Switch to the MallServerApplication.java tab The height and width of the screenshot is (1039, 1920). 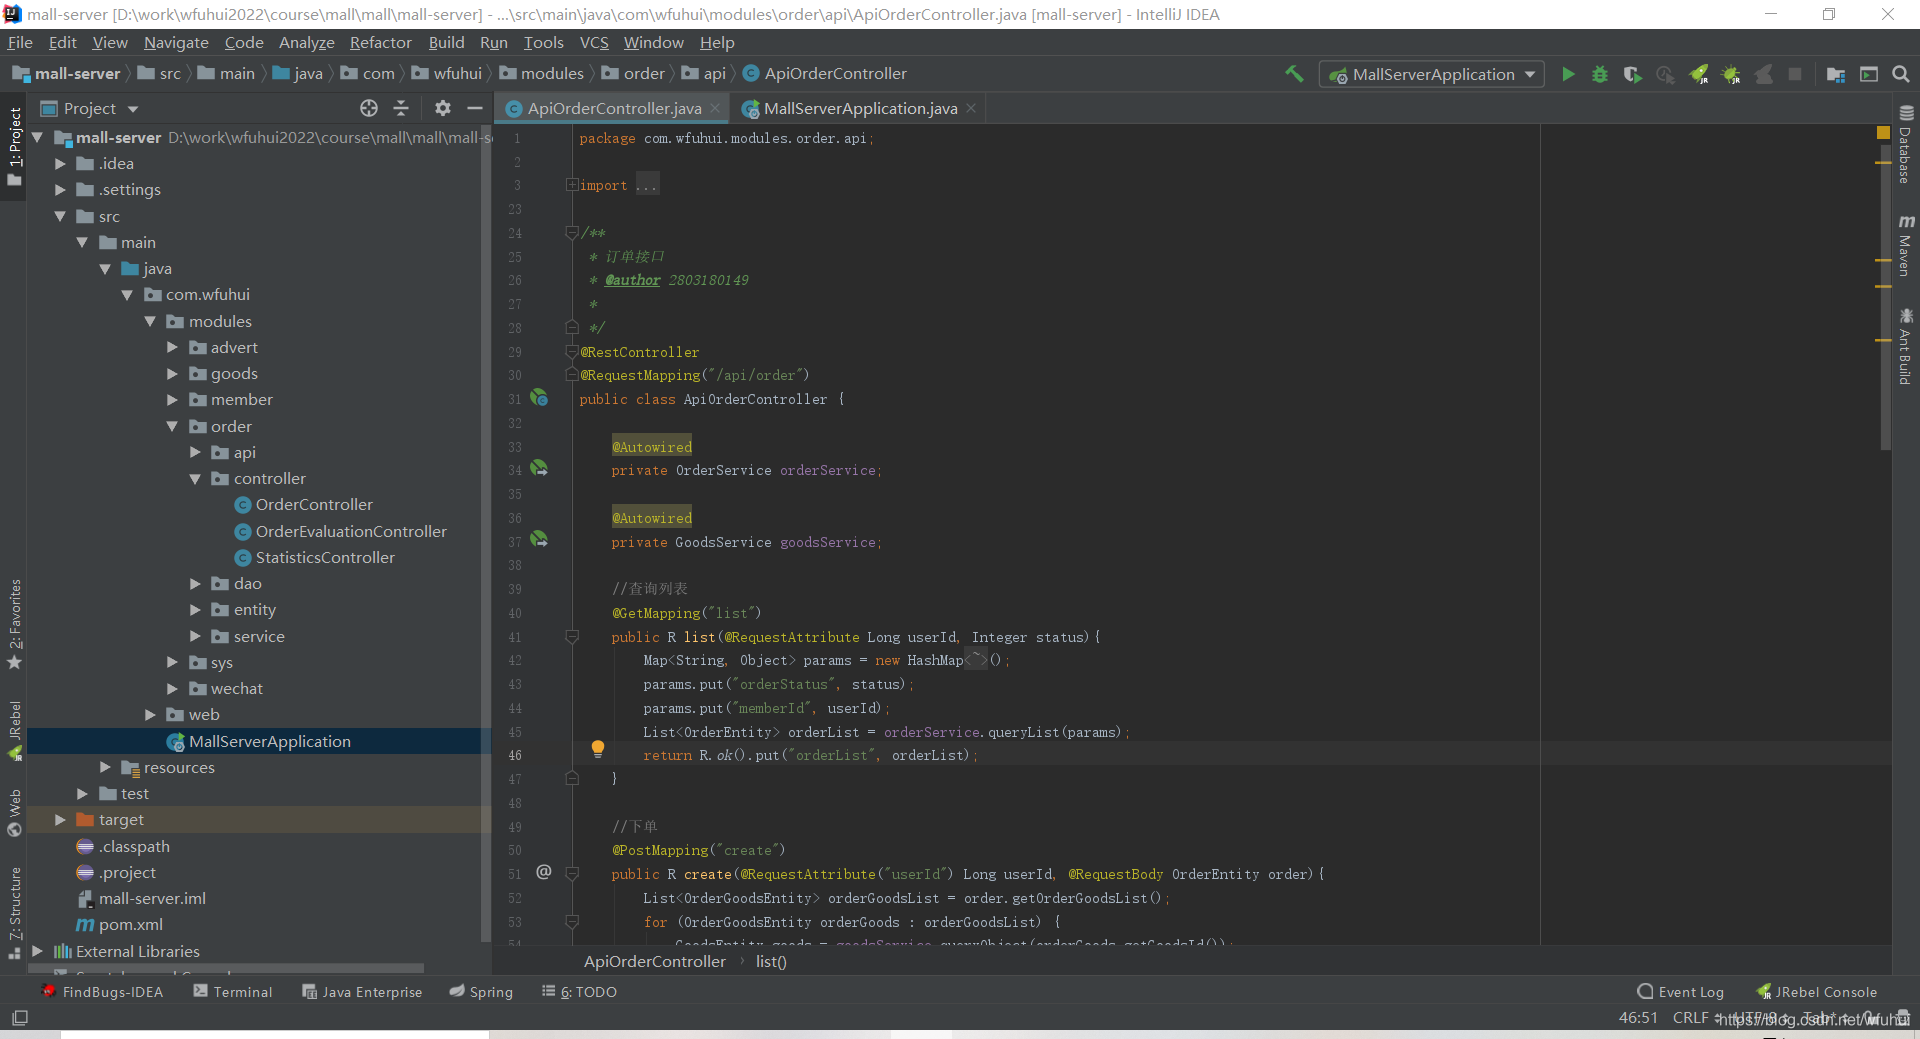click(x=860, y=108)
